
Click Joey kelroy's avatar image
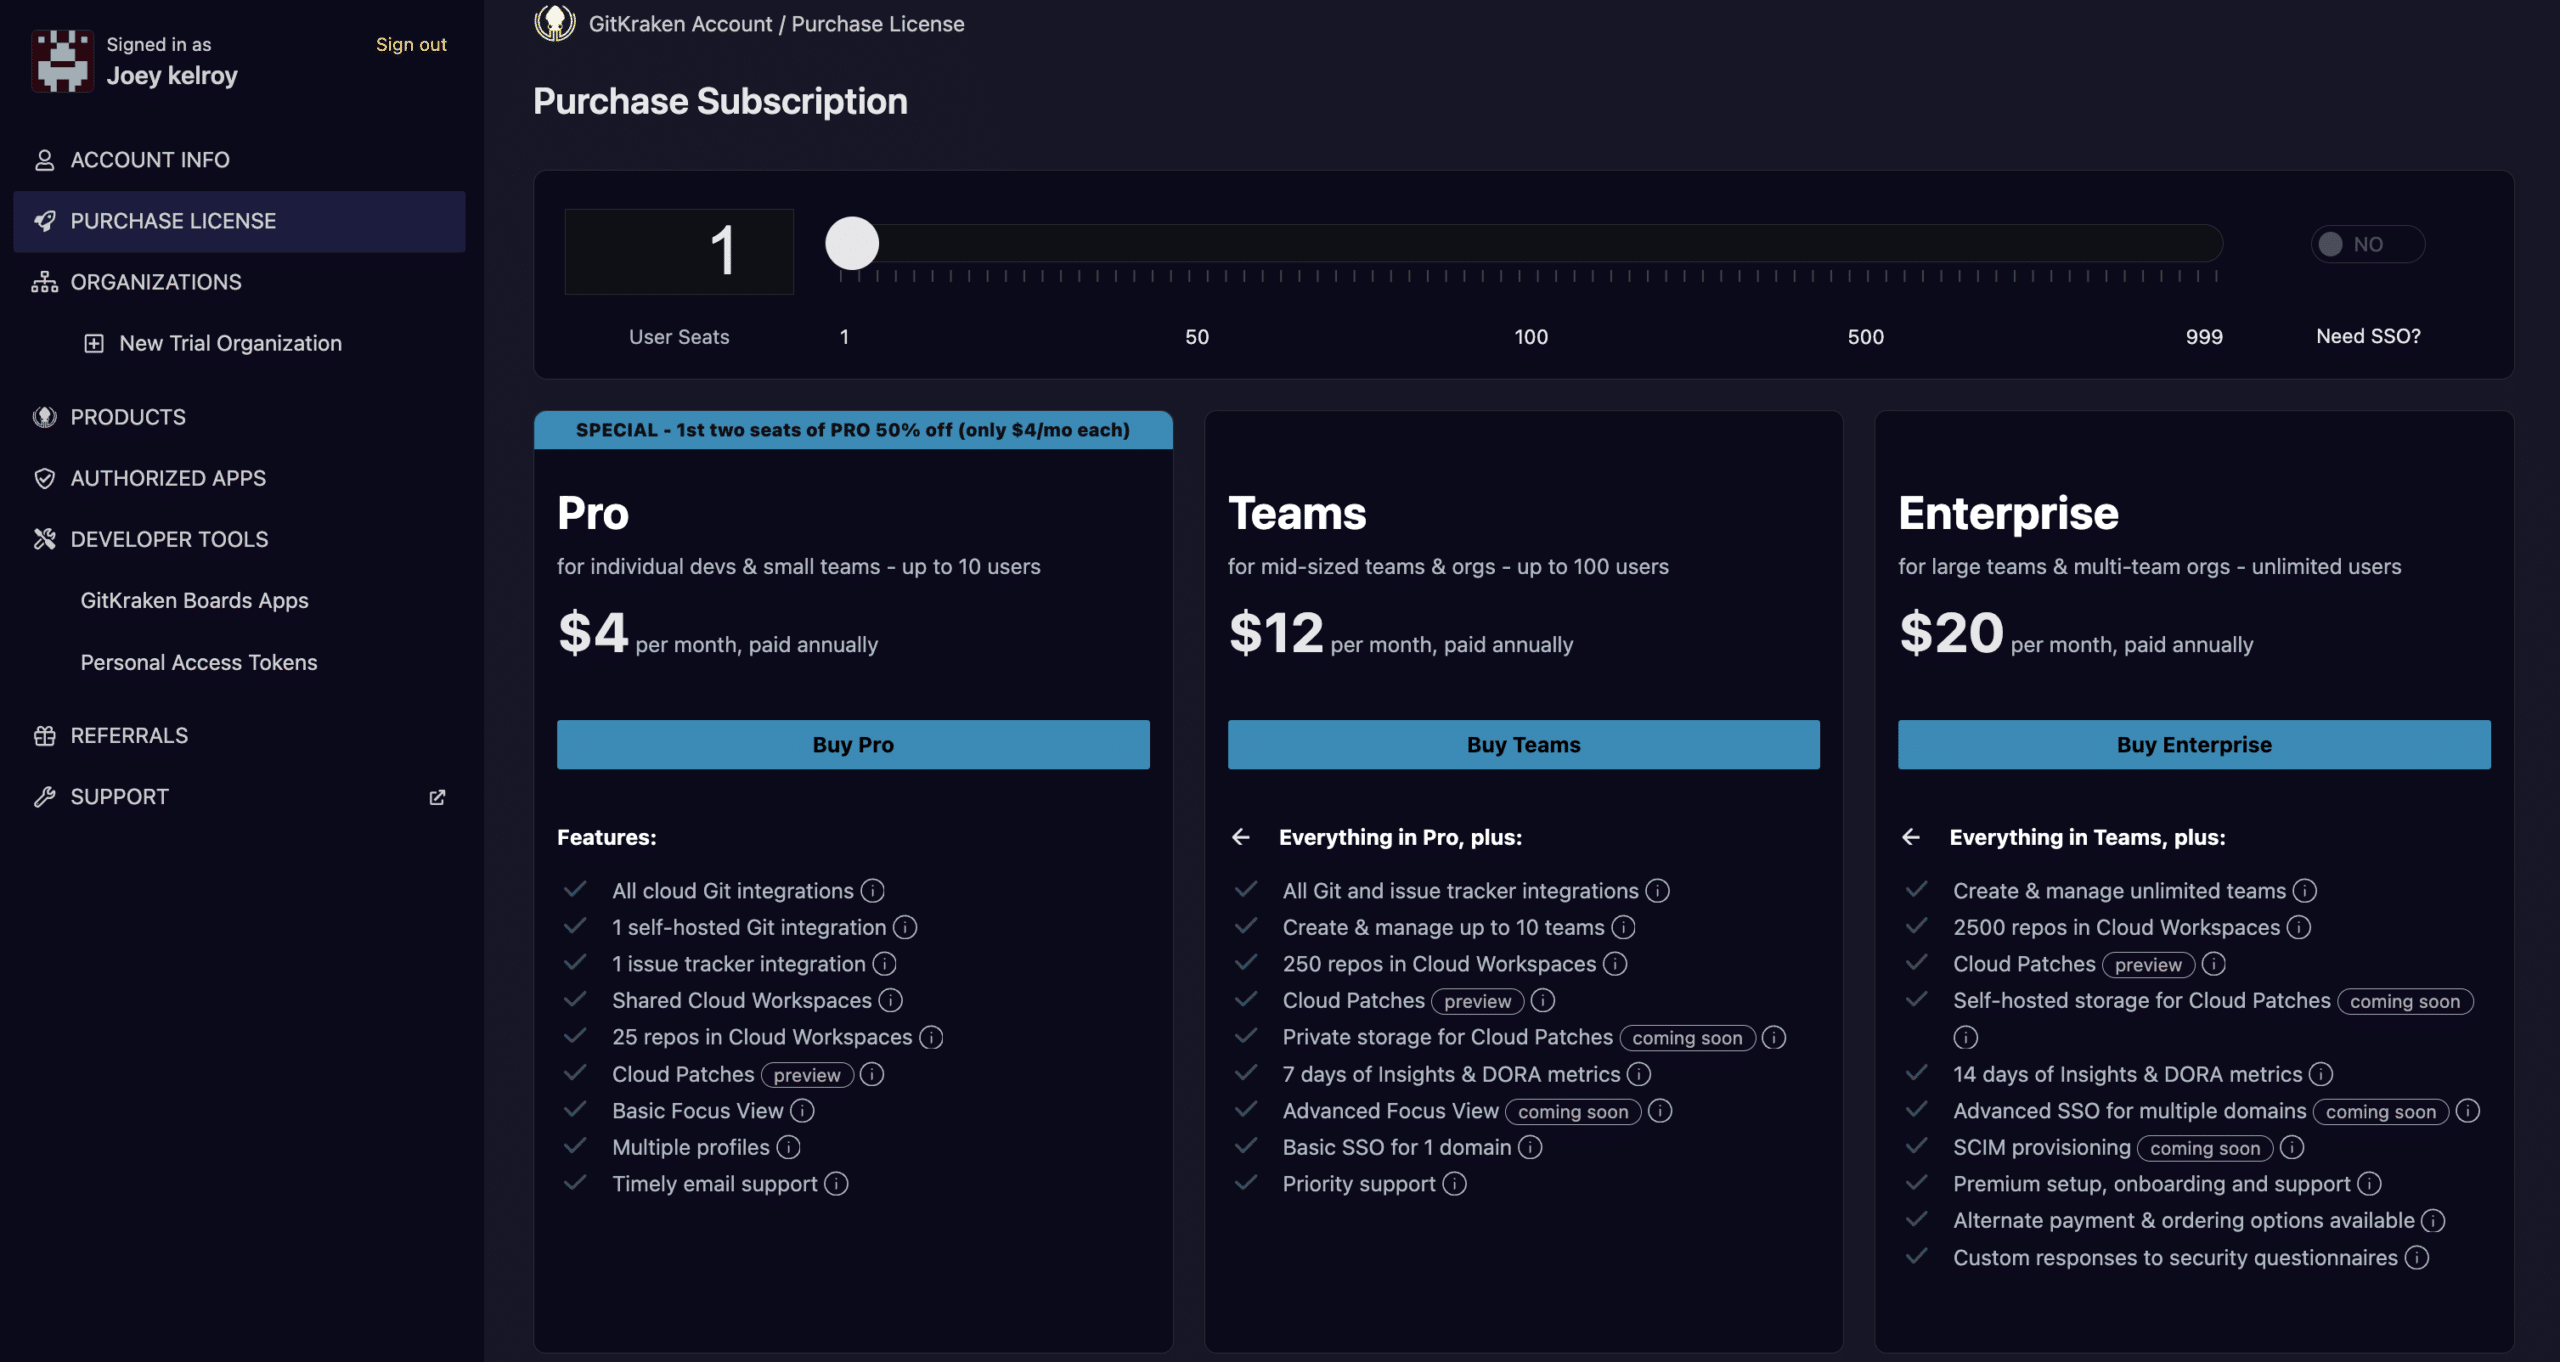click(62, 60)
